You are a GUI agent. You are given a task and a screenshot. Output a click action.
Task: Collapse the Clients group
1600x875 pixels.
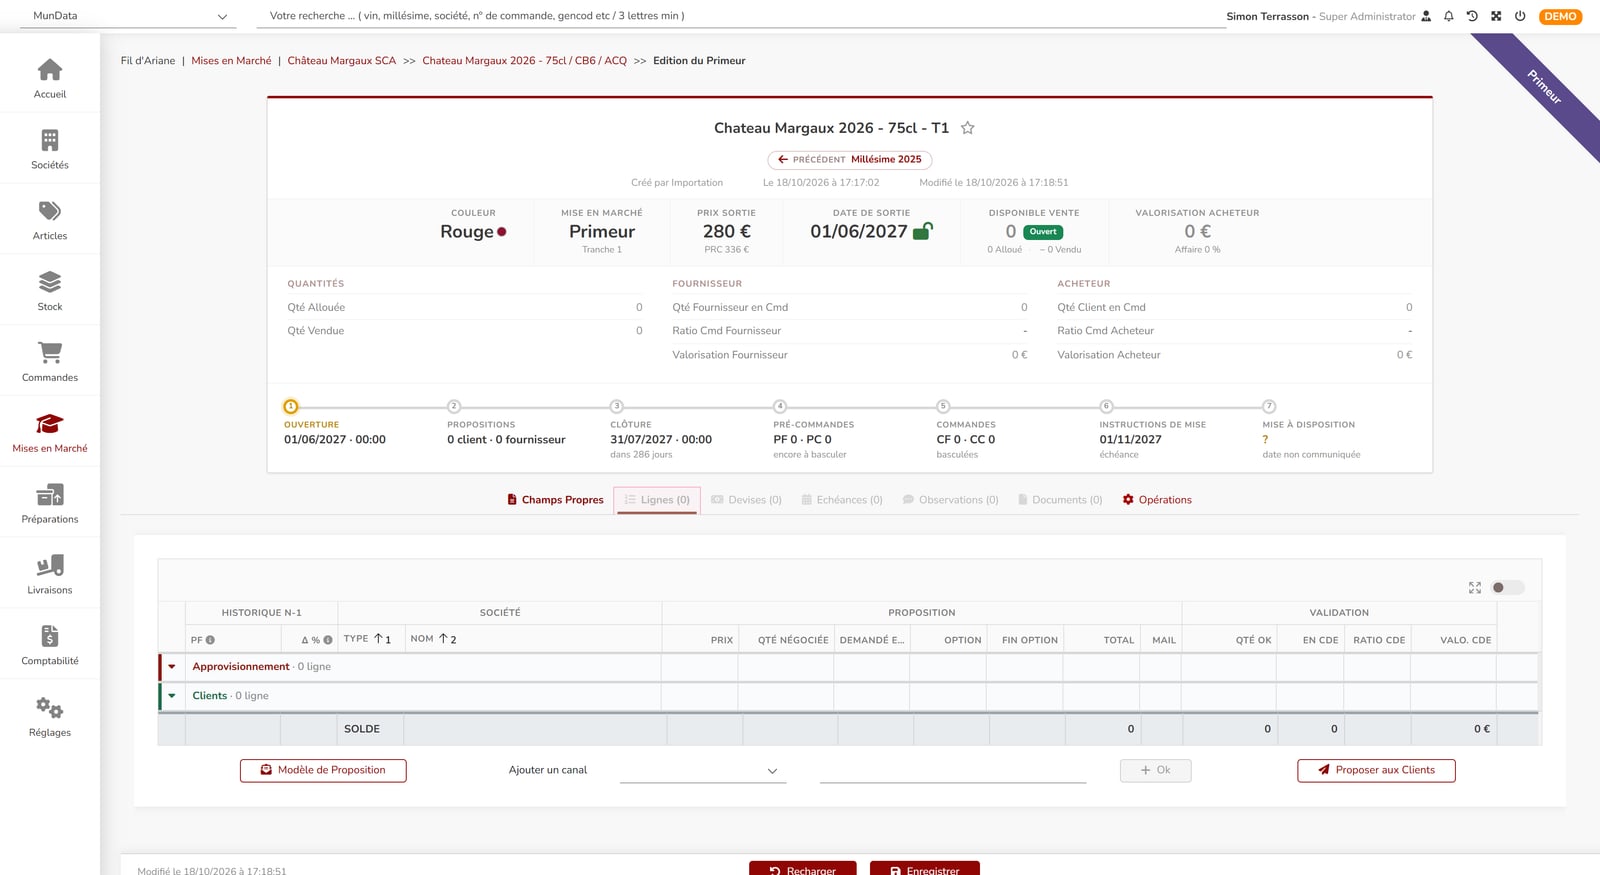point(172,696)
